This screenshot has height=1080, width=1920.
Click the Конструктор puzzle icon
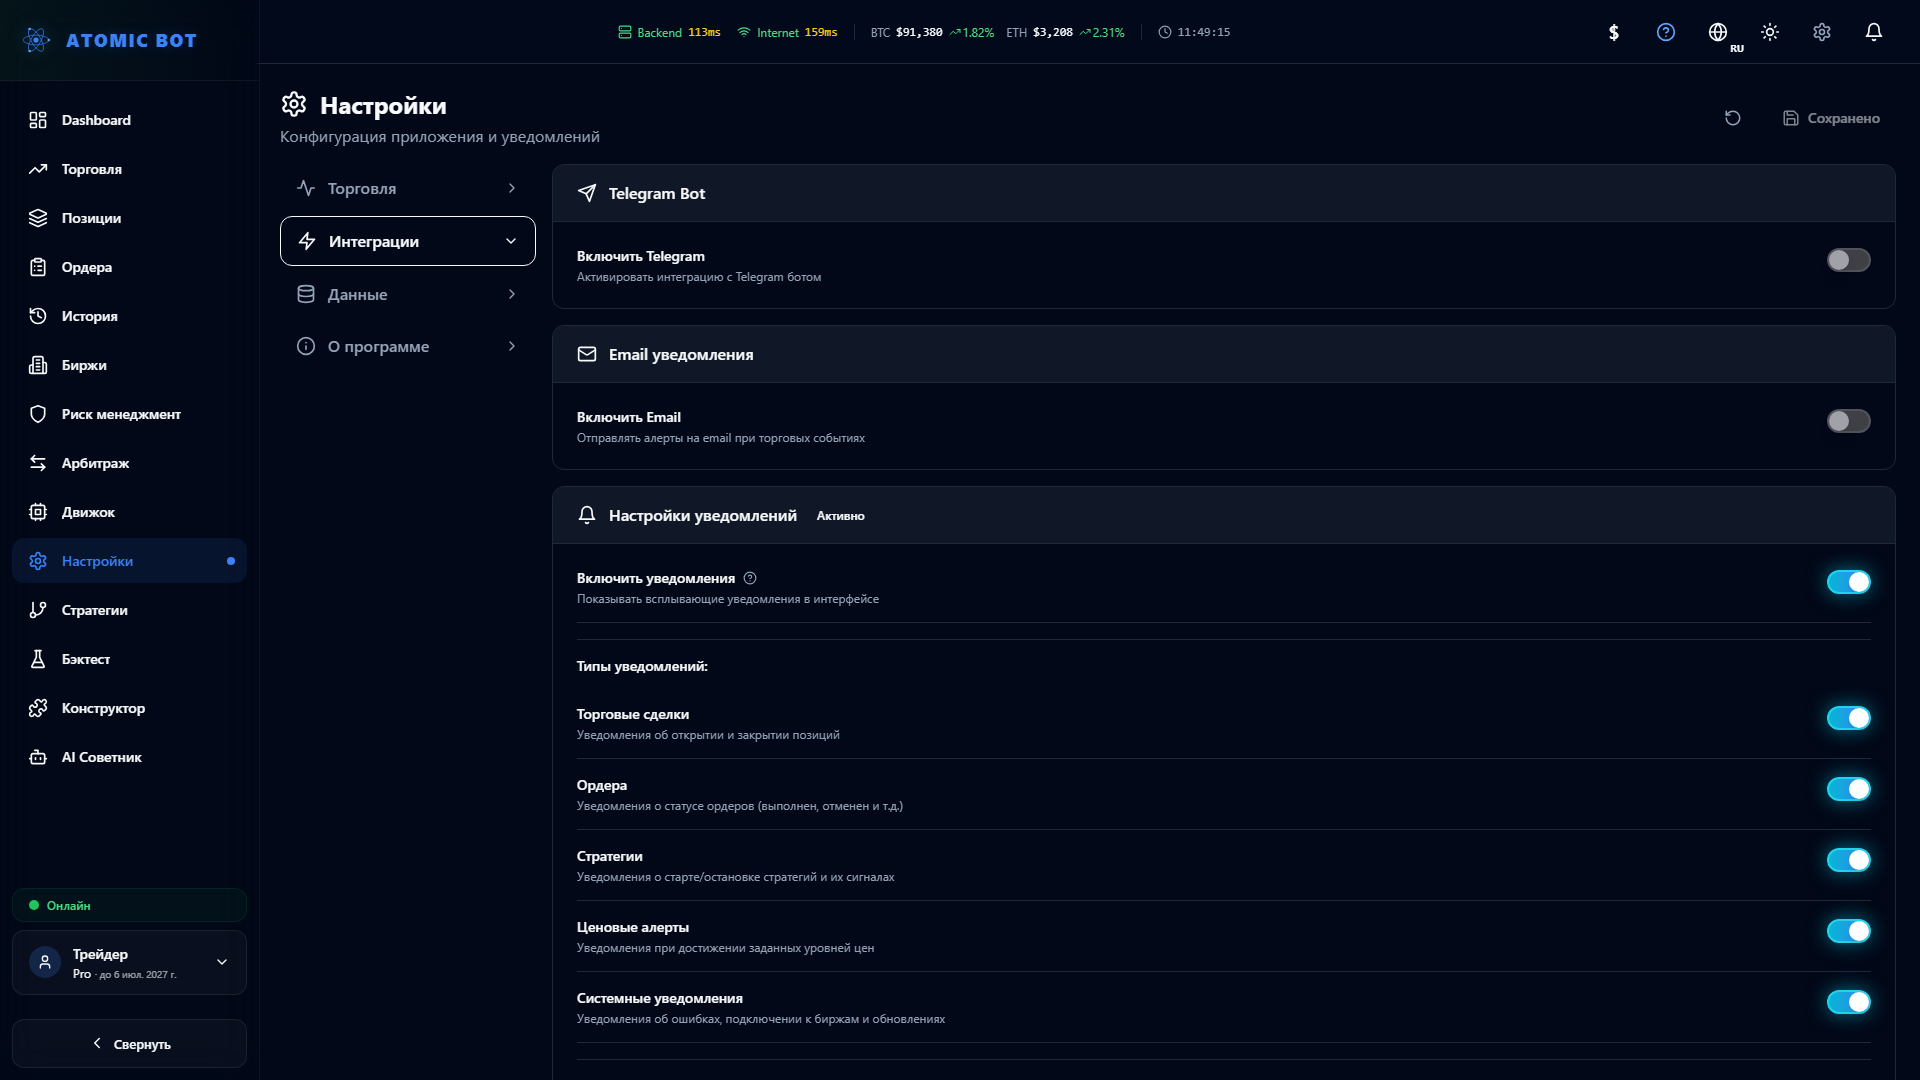click(x=38, y=708)
